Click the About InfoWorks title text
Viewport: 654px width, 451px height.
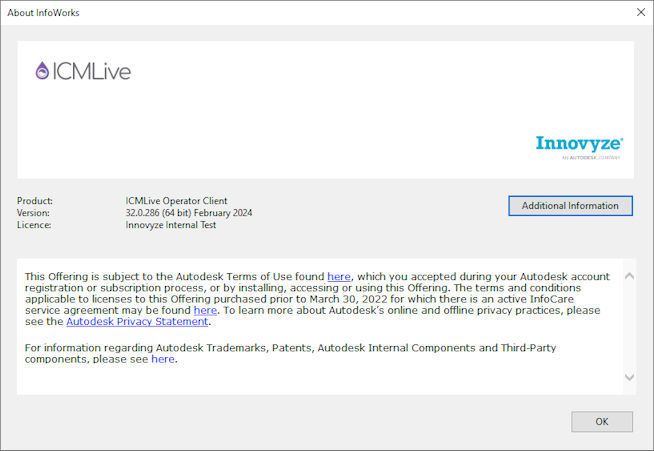[43, 13]
